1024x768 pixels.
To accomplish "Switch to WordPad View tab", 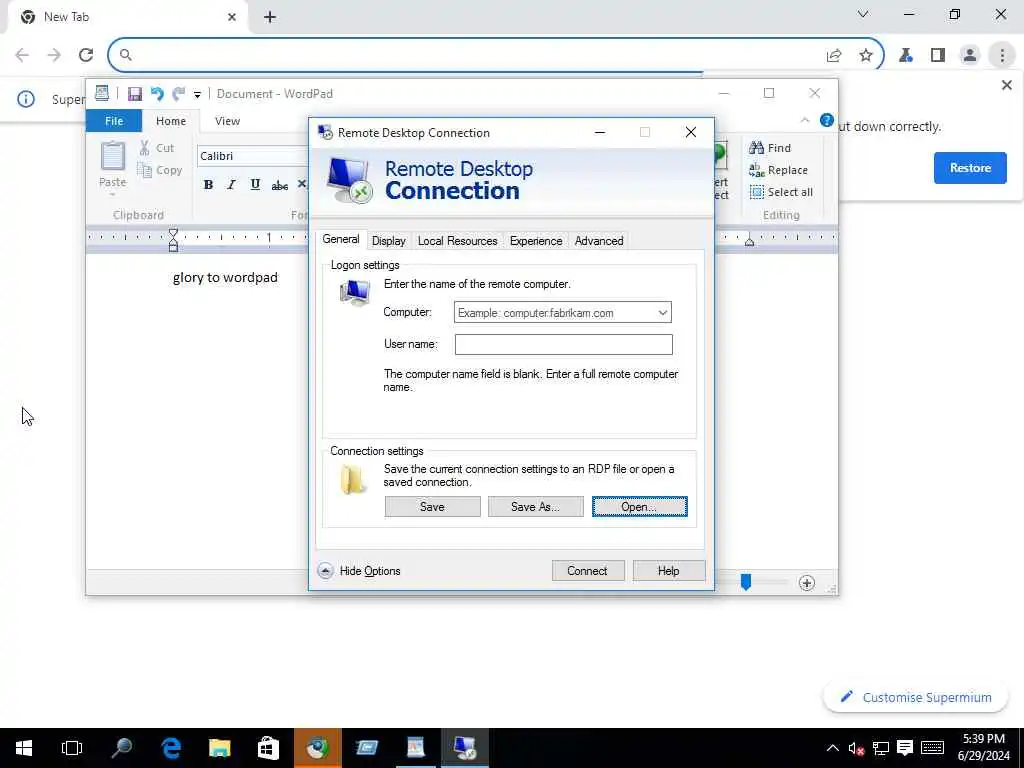I will pyautogui.click(x=227, y=121).
